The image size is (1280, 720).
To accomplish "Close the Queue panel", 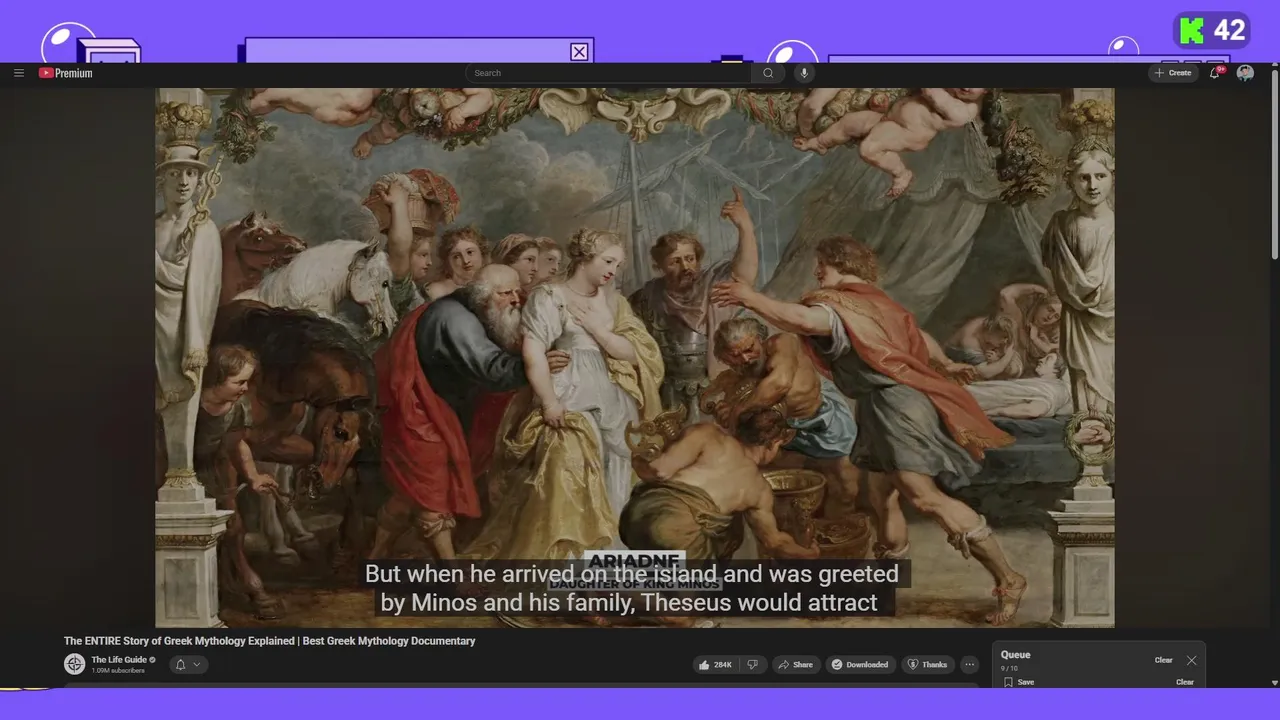I will (x=1191, y=660).
